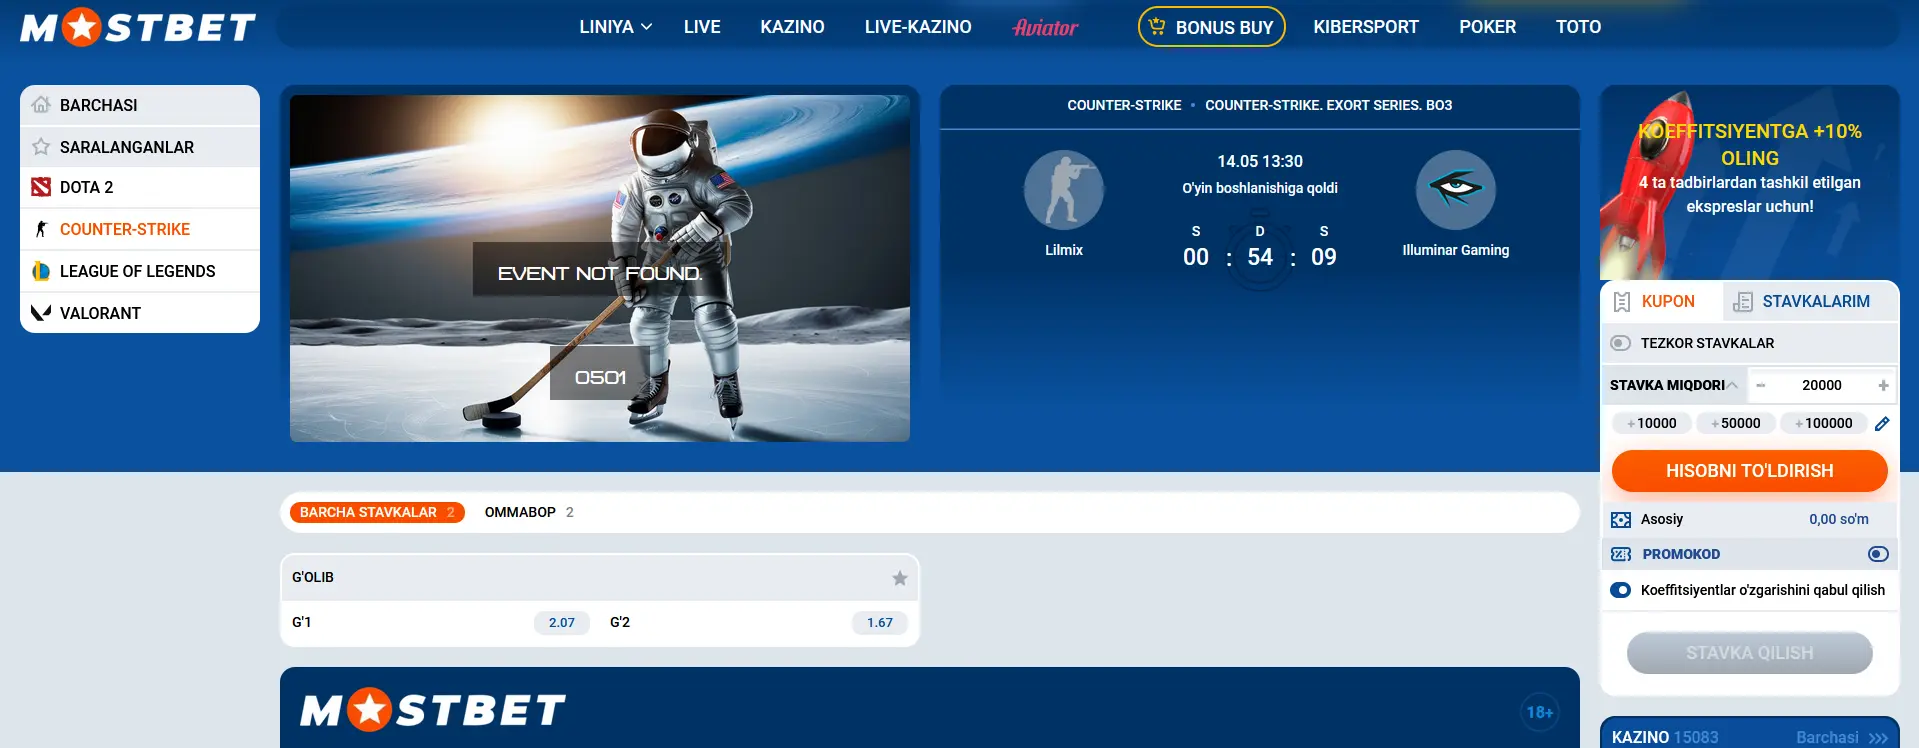The image size is (1919, 748).
Task: Open Exort Series BO3 tournament link
Action: click(x=1328, y=105)
